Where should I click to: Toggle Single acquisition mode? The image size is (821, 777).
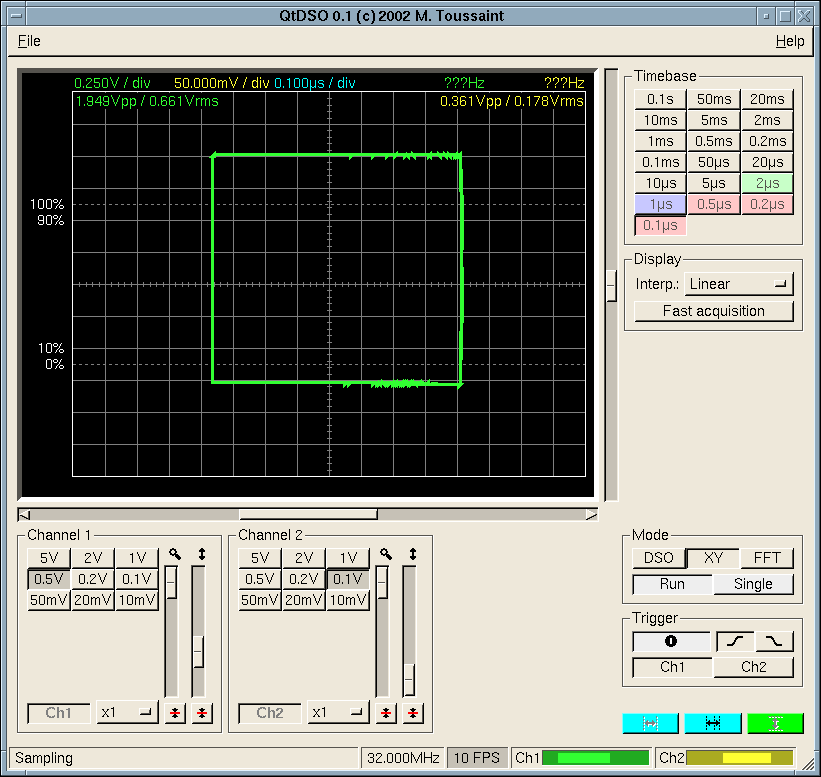753,584
